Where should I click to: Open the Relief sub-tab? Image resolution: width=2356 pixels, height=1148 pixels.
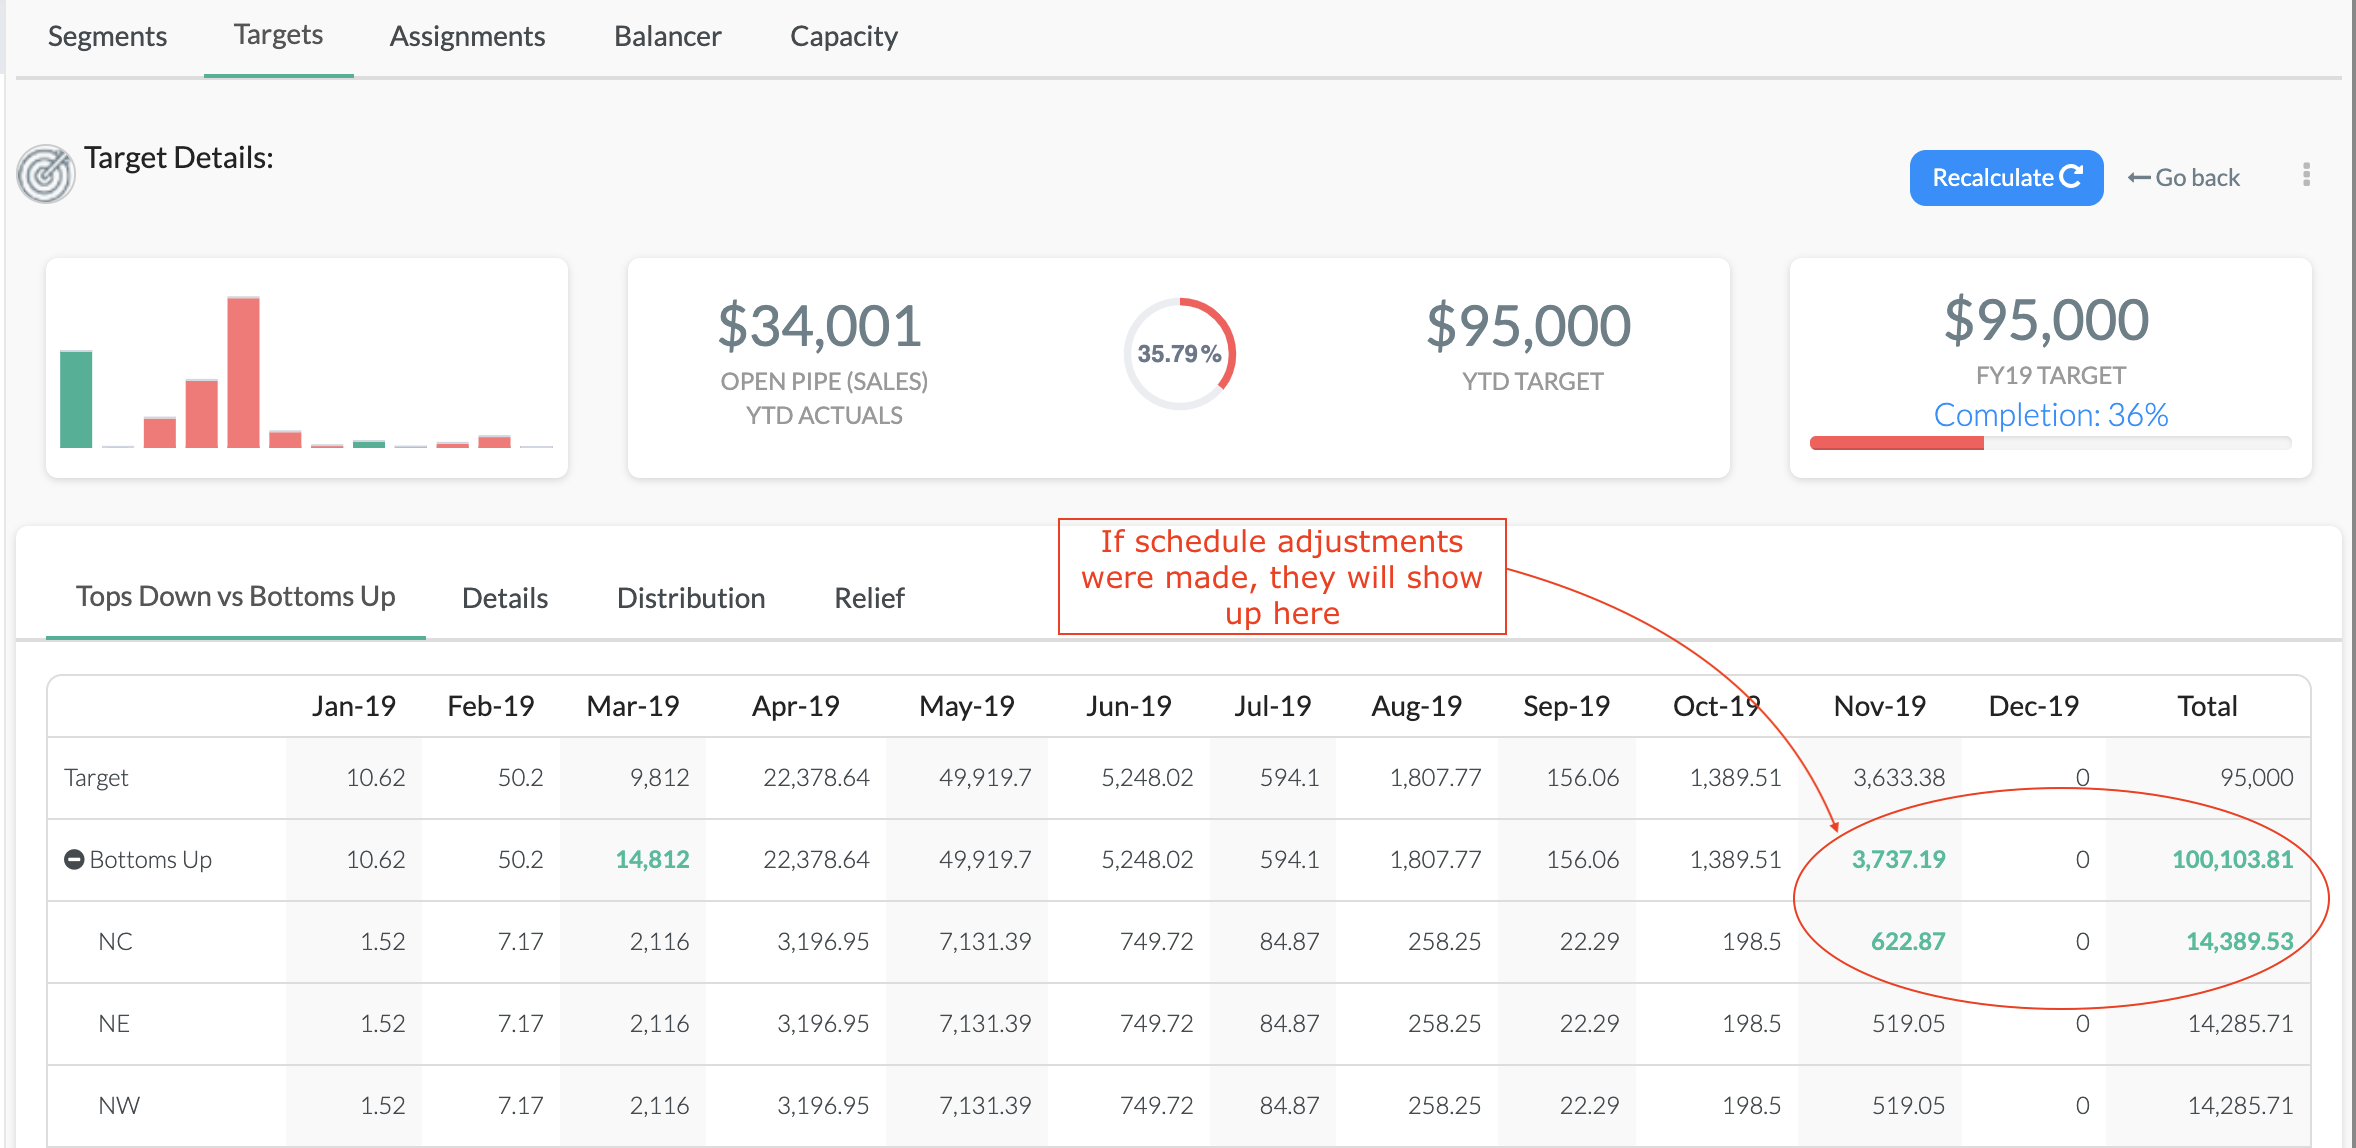[869, 598]
